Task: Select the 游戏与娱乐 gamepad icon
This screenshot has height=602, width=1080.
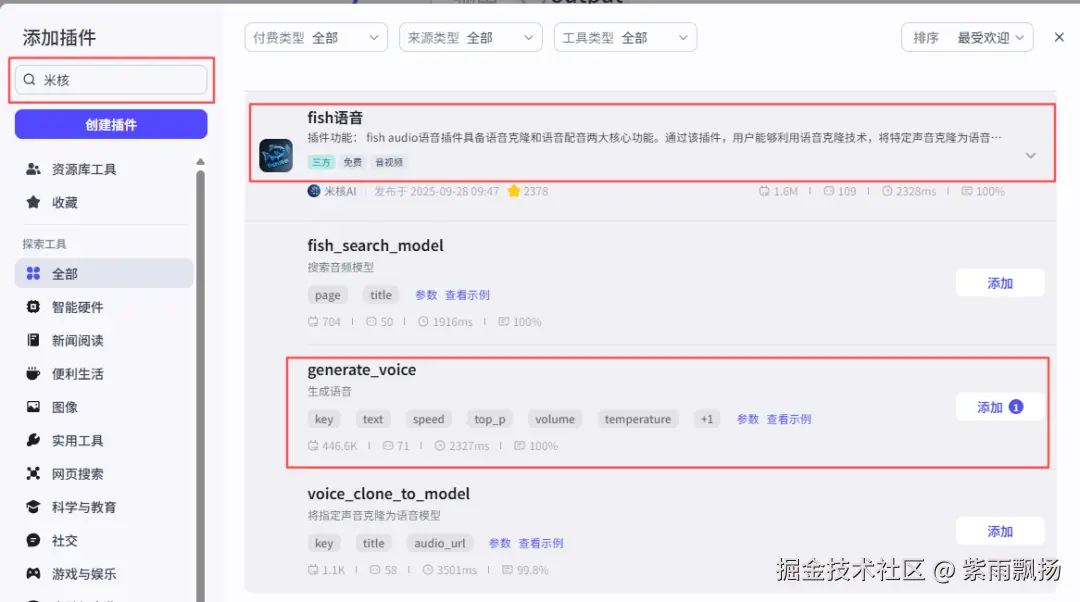Action: tap(33, 573)
